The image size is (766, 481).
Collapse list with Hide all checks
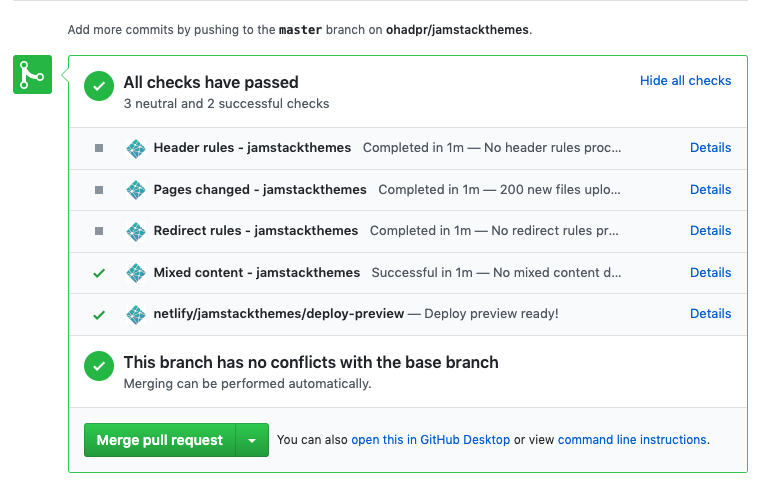(685, 81)
